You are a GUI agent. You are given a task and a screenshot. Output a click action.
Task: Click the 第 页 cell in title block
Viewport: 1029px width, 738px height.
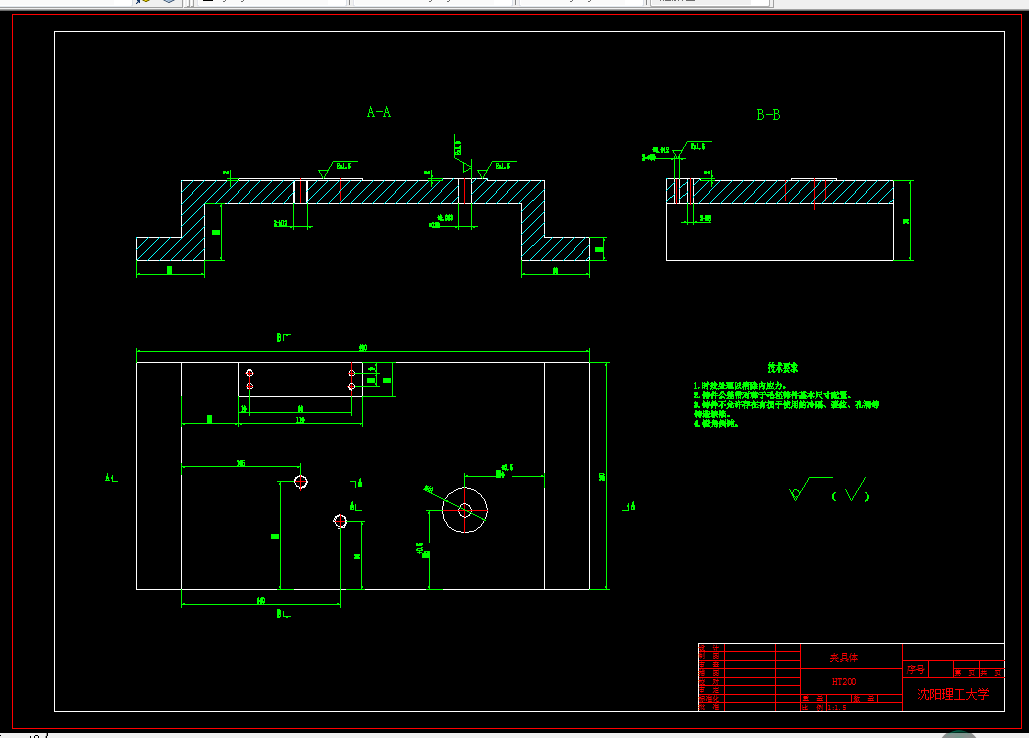[x=966, y=673]
